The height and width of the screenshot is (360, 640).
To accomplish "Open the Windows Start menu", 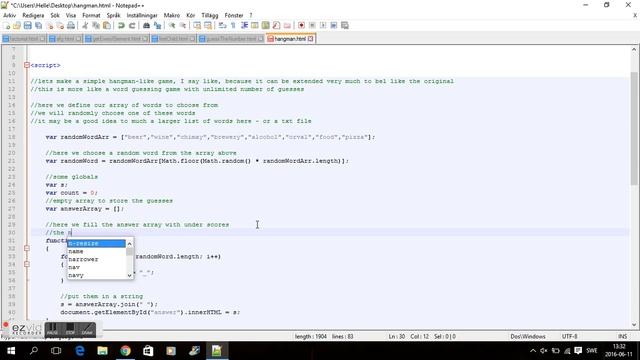I will 11,351.
